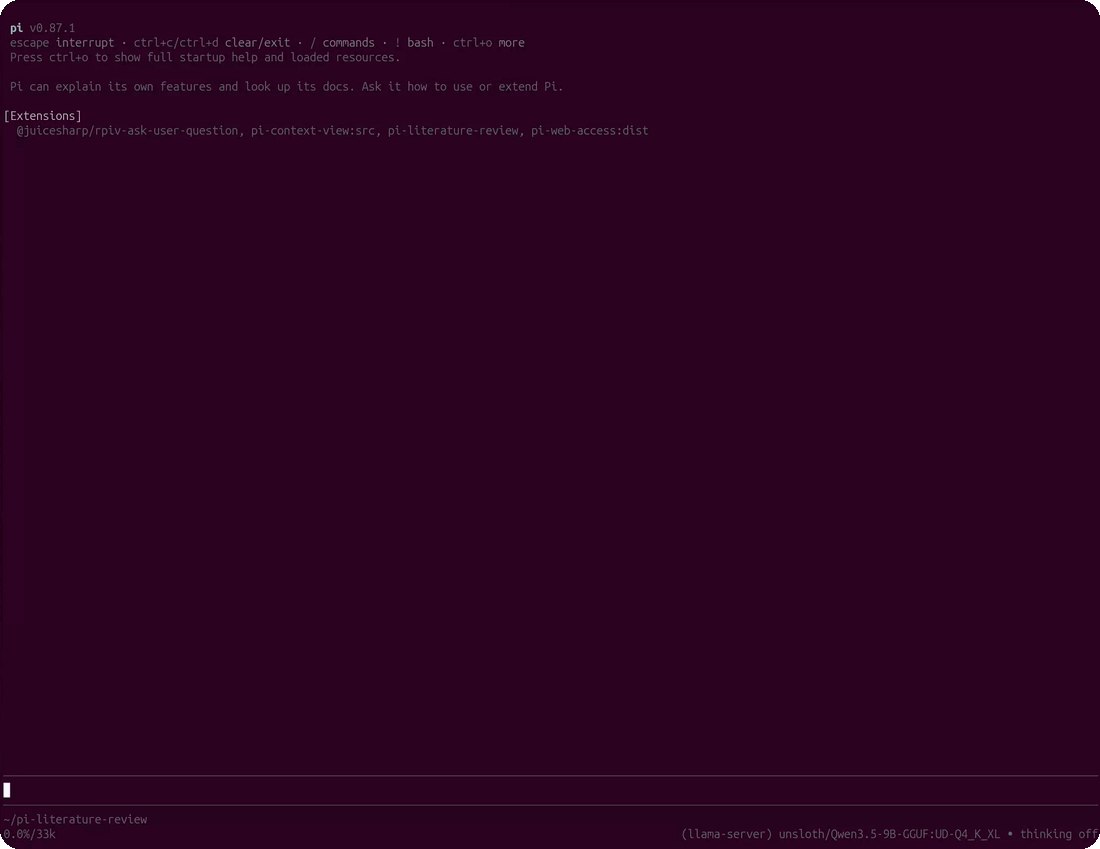Select the 'pi v0.87.1' version text
1100x849 pixels.
tap(43, 28)
